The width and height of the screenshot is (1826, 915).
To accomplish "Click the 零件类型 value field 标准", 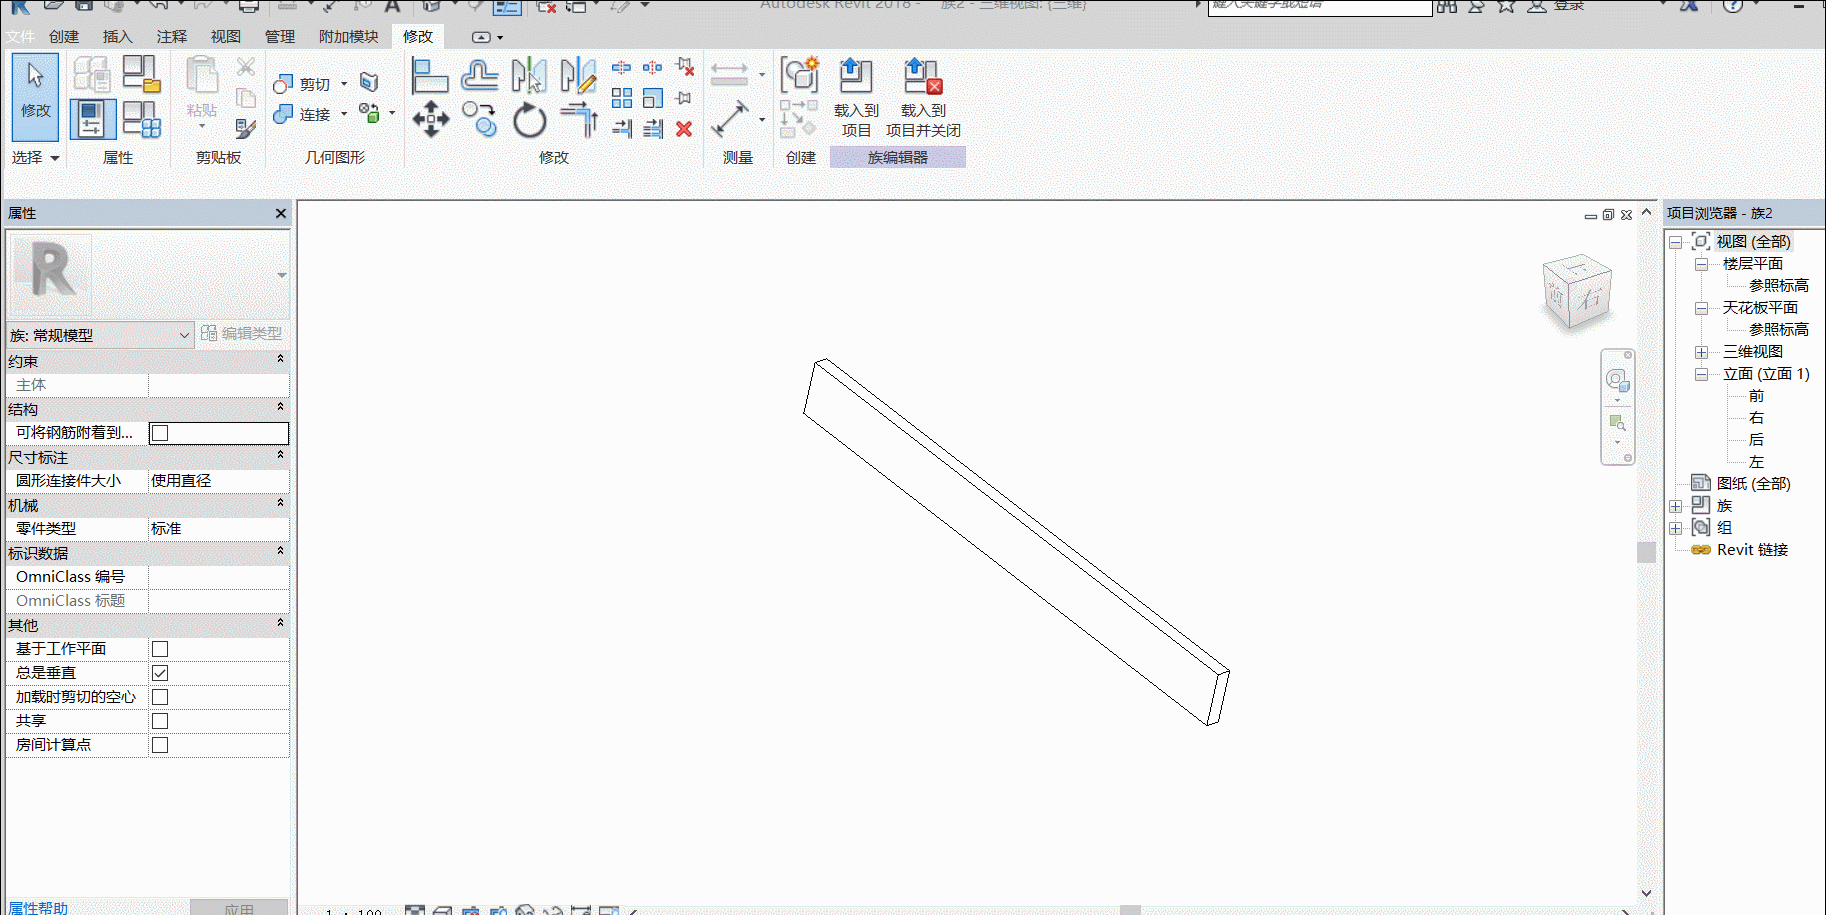I will coord(218,529).
